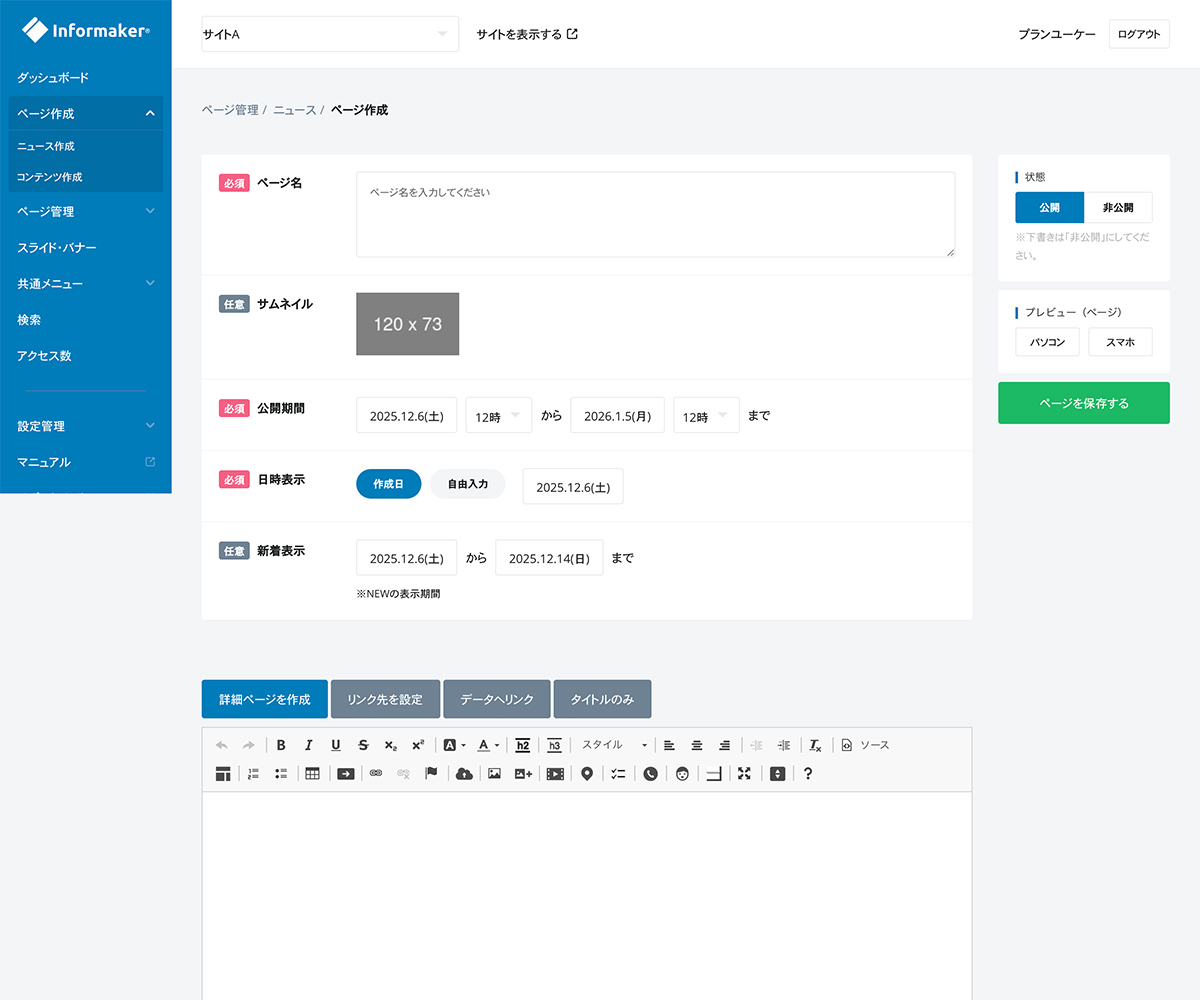This screenshot has width=1200, height=1000.
Task: Click the cloud upload icon
Action: tap(464, 773)
